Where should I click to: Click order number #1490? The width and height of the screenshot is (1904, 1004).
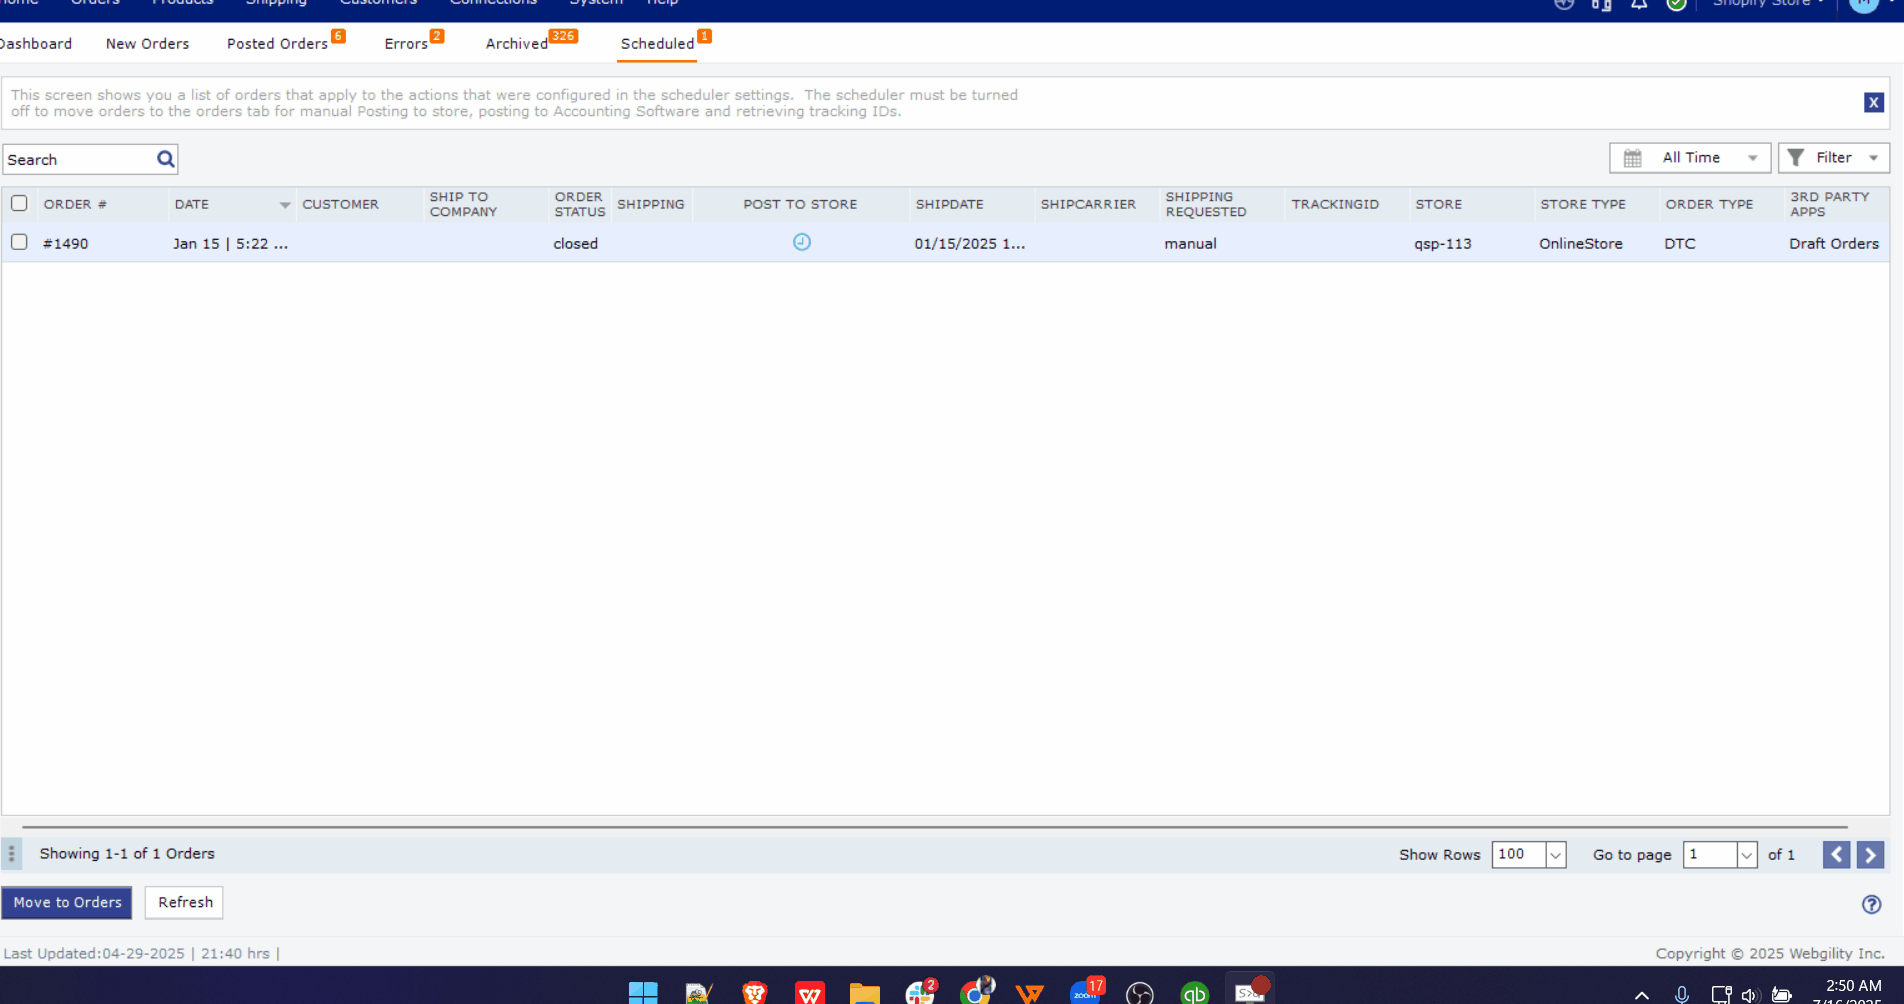coord(66,243)
